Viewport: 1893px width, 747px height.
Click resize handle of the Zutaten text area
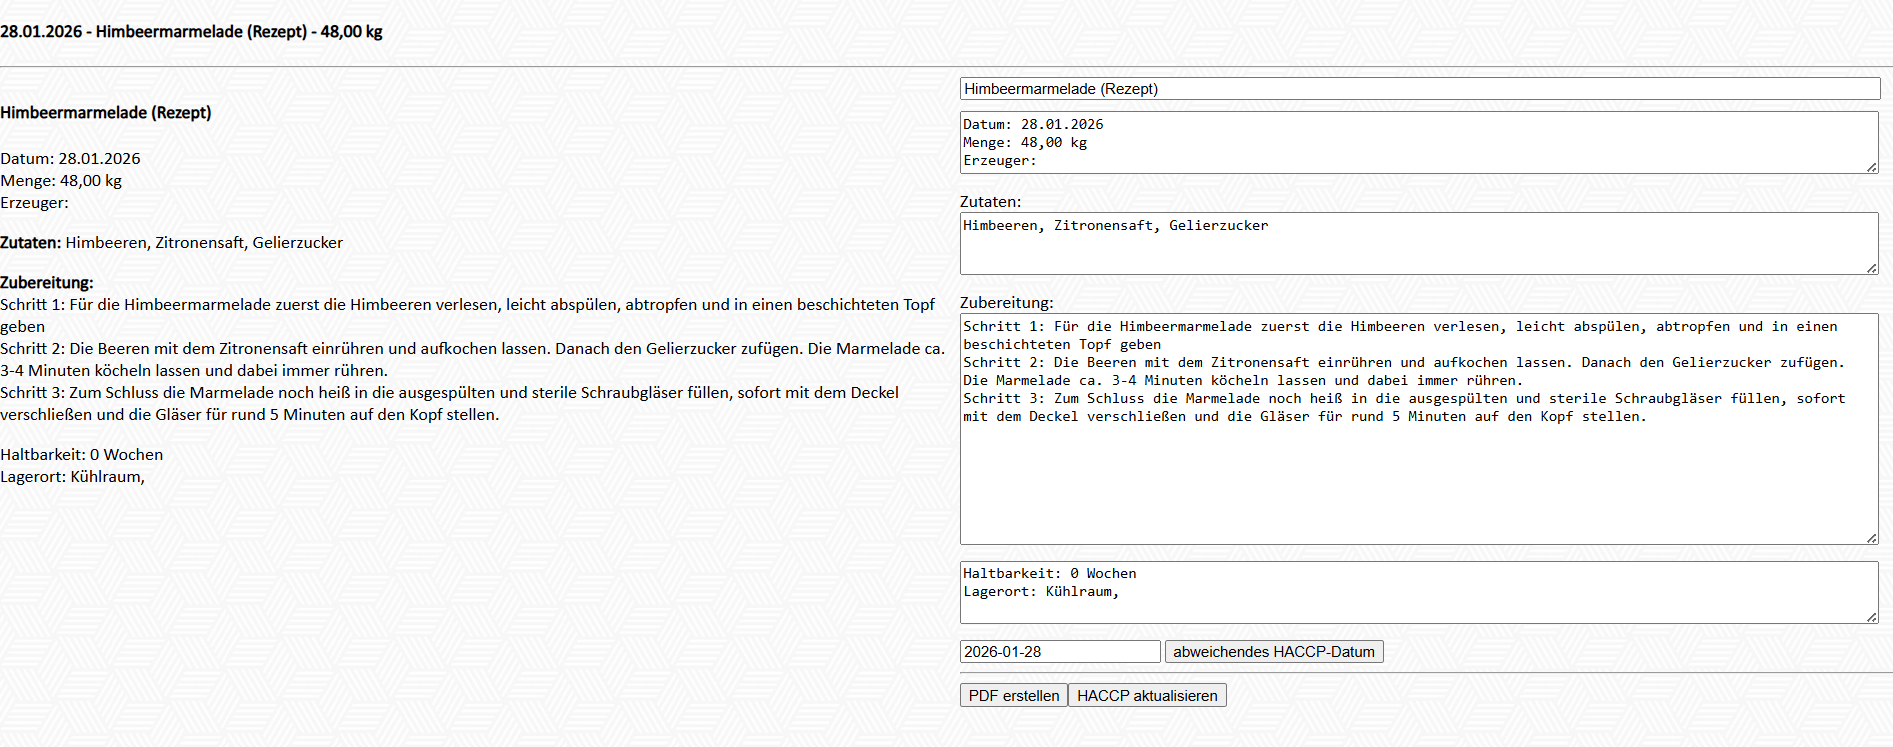point(1871,268)
